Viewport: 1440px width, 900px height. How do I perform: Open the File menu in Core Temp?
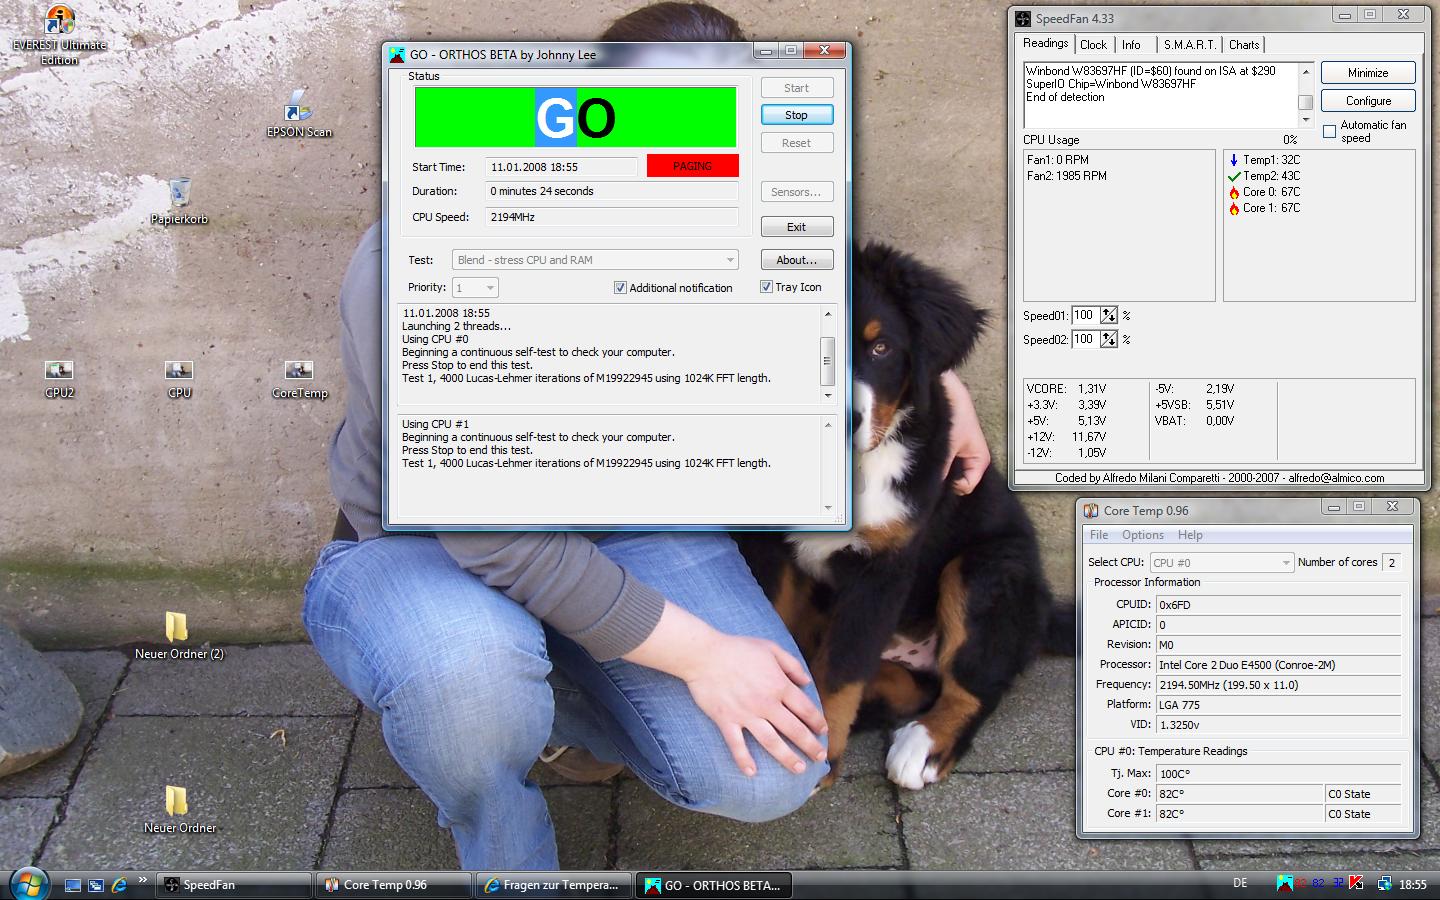pyautogui.click(x=1099, y=535)
